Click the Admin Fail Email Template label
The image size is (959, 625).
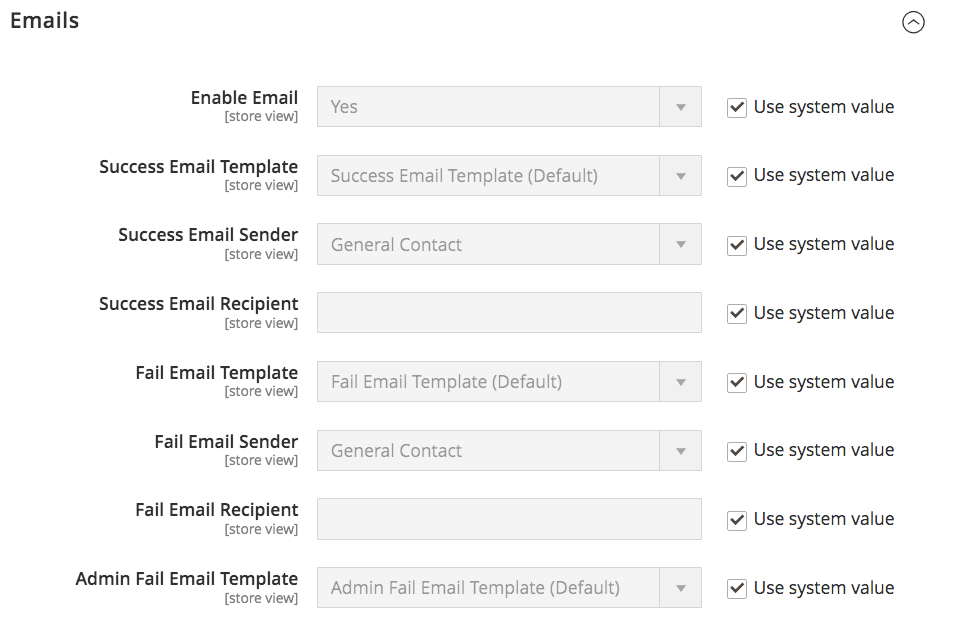click(187, 579)
